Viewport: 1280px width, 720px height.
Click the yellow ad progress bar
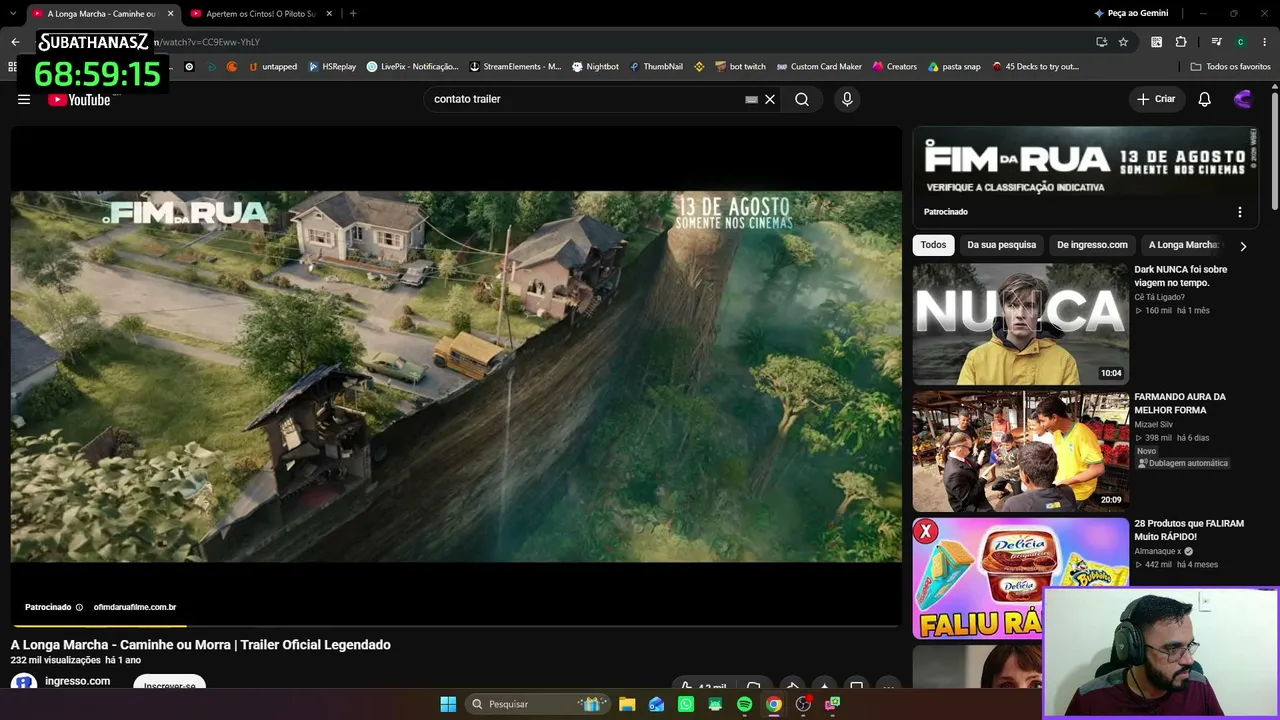pos(99,626)
